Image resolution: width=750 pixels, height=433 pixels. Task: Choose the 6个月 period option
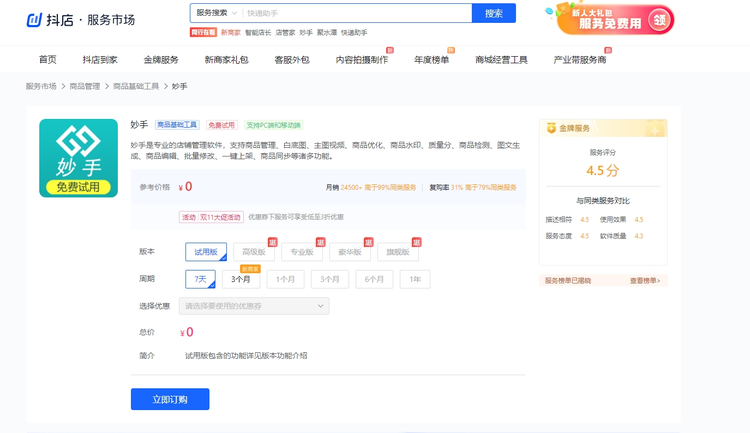(375, 279)
